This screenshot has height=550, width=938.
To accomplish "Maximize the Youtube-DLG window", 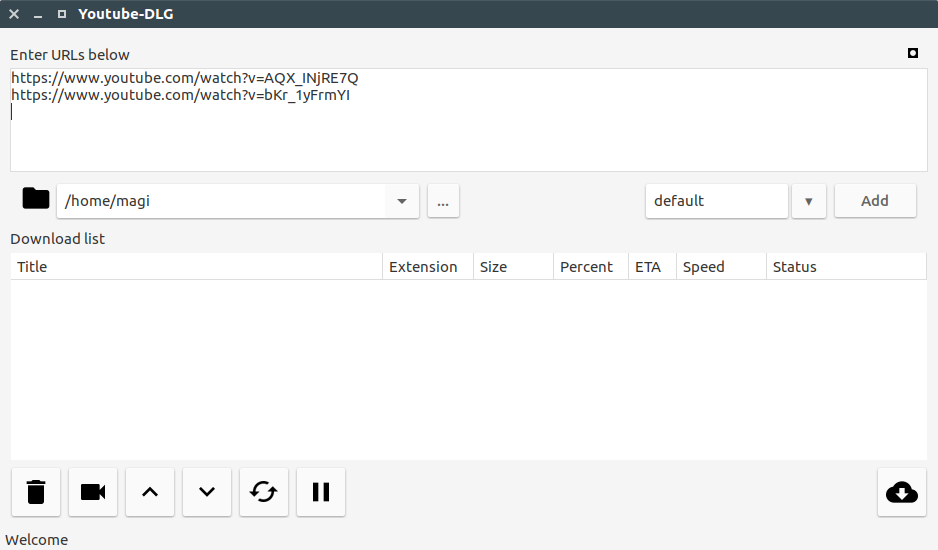I will tap(62, 14).
